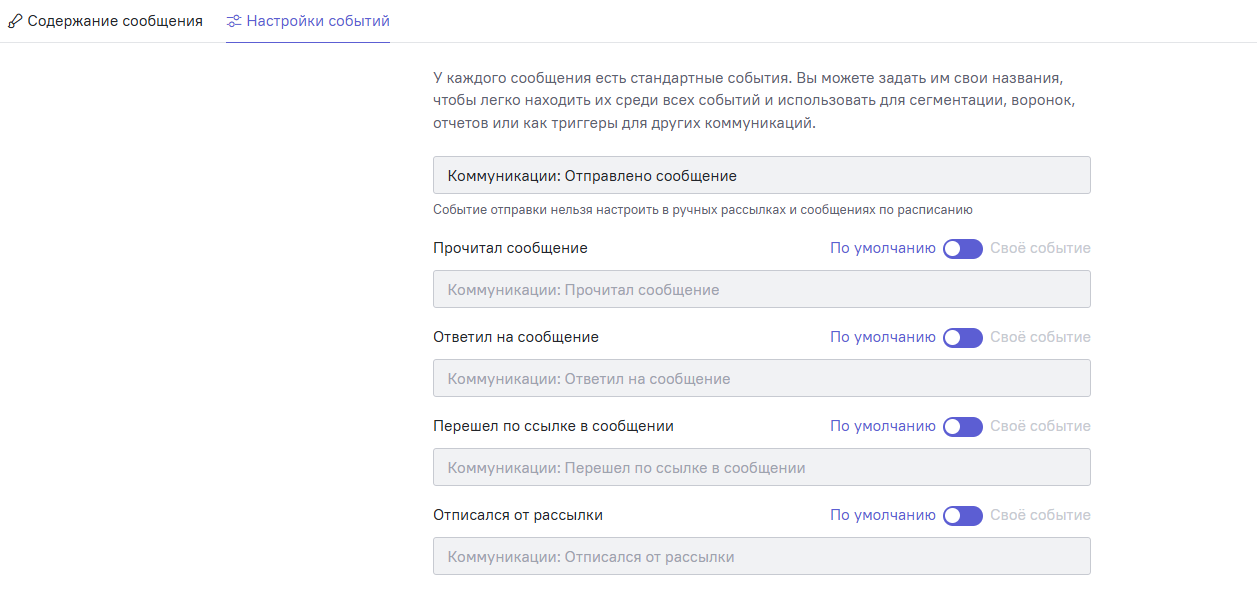Flip the Отписался от рассылки switch
This screenshot has width=1257, height=592.
963,516
